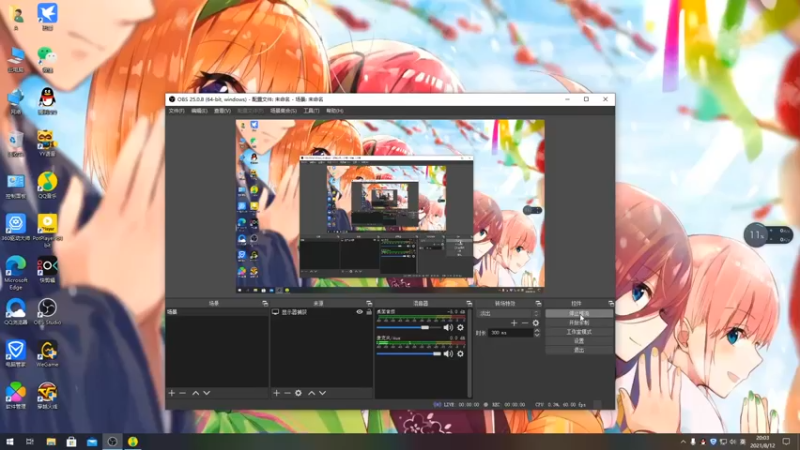800x450 pixels.
Task: Adjust desktop audio volume slider
Action: tap(409, 328)
